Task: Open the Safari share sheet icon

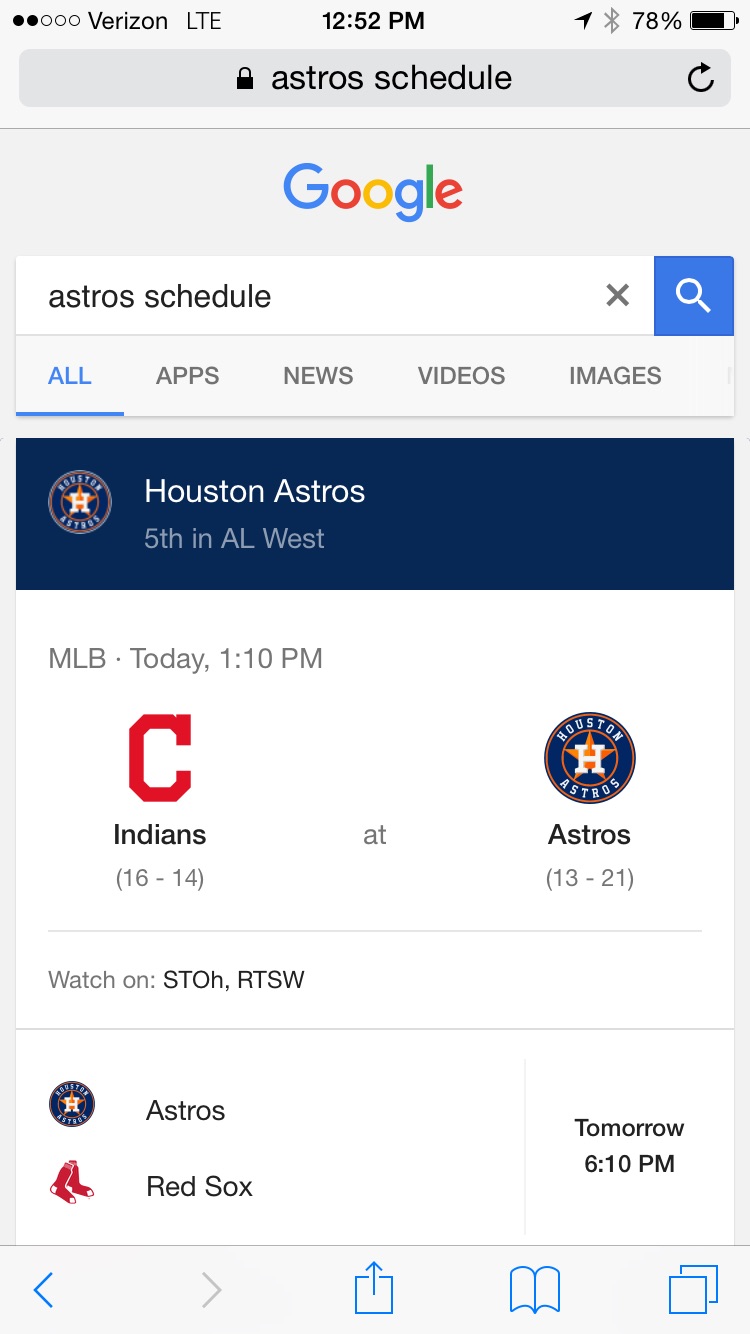Action: pos(374,1288)
